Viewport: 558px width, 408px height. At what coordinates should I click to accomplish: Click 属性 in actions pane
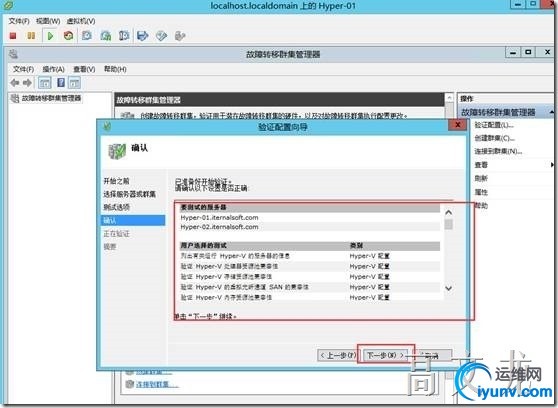(481, 192)
